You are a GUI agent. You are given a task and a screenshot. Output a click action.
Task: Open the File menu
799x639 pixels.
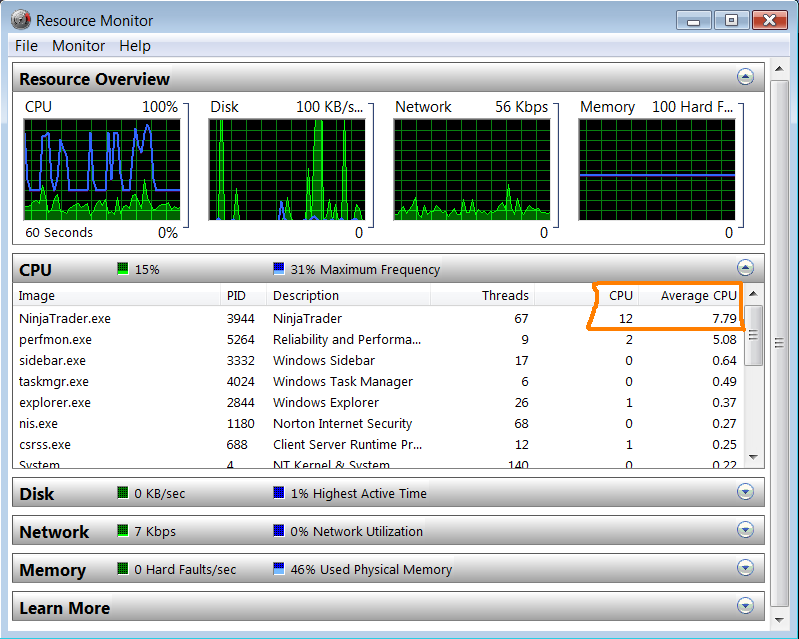(26, 46)
